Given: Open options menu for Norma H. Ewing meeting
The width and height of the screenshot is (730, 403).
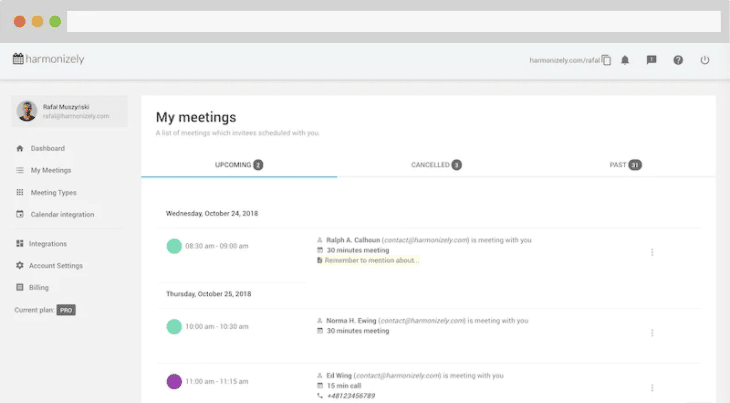Looking at the screenshot, I should [652, 332].
